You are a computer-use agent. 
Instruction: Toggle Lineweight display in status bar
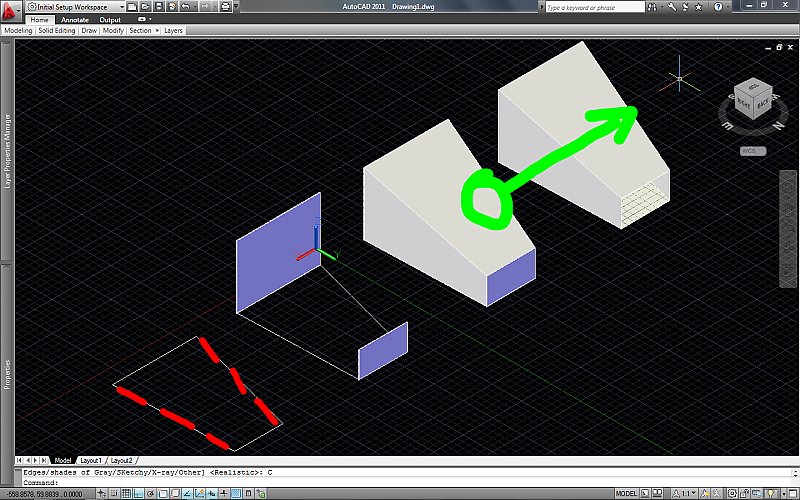223,493
